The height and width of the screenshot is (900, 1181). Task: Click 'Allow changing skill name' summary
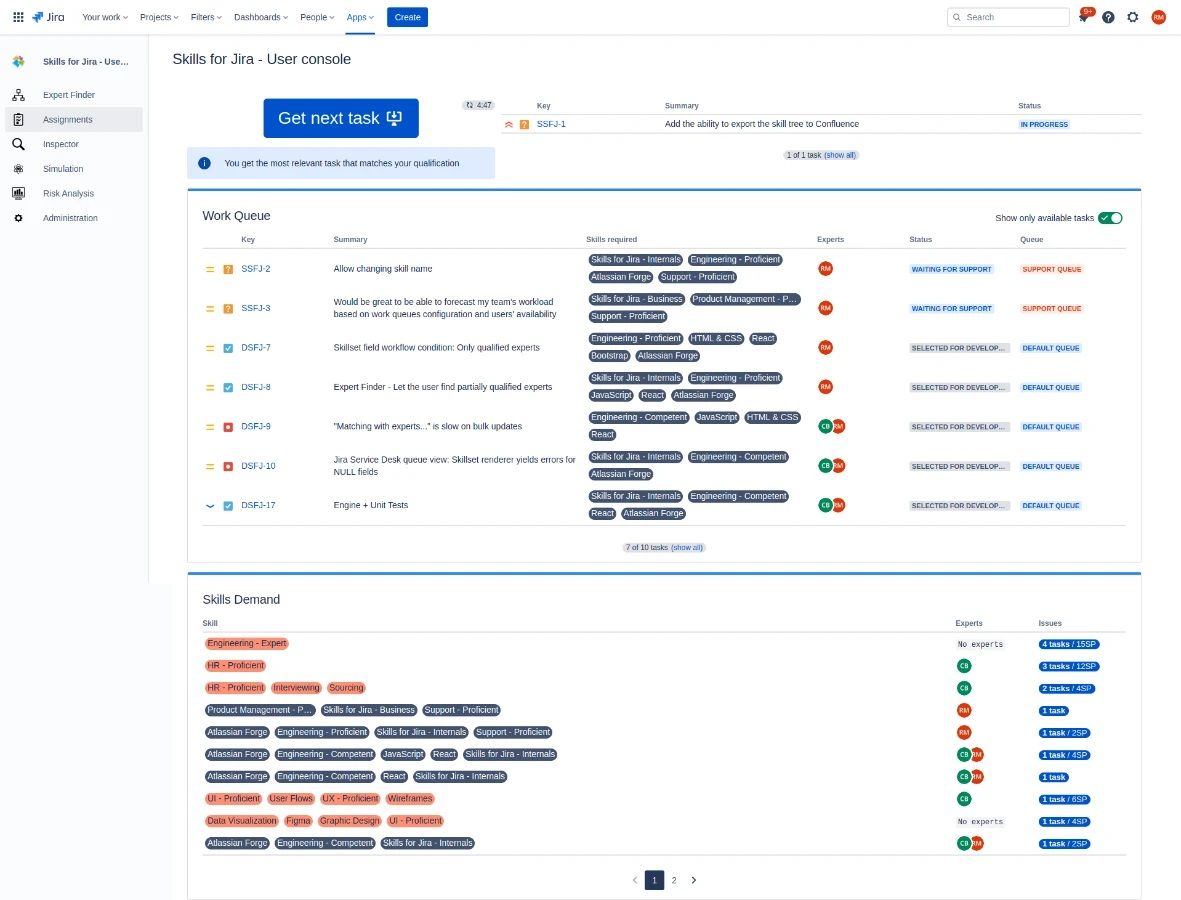[x=383, y=269]
